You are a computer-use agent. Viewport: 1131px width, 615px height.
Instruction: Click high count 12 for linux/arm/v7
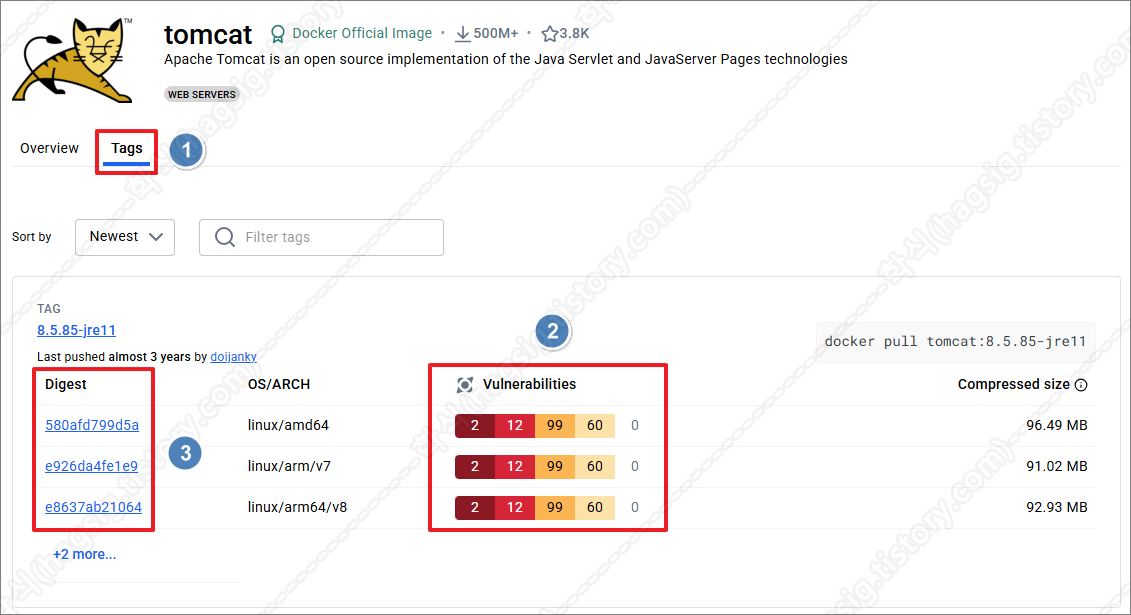coord(514,466)
